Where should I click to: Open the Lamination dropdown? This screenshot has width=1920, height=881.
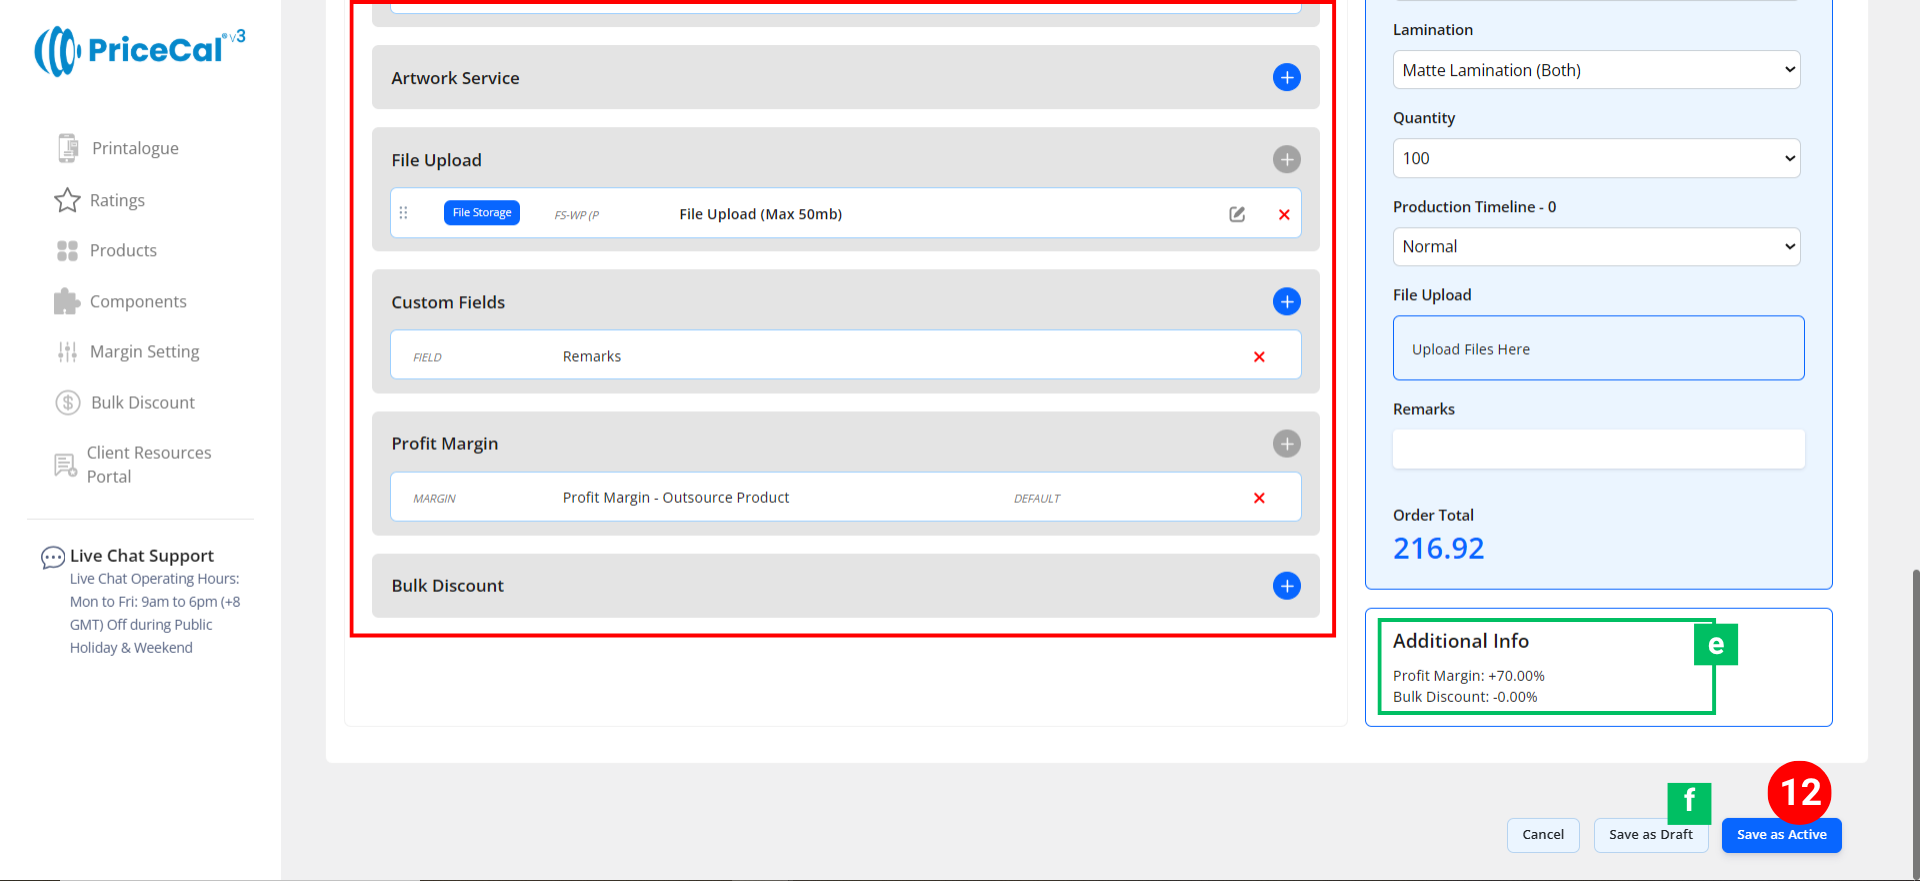[x=1595, y=70]
